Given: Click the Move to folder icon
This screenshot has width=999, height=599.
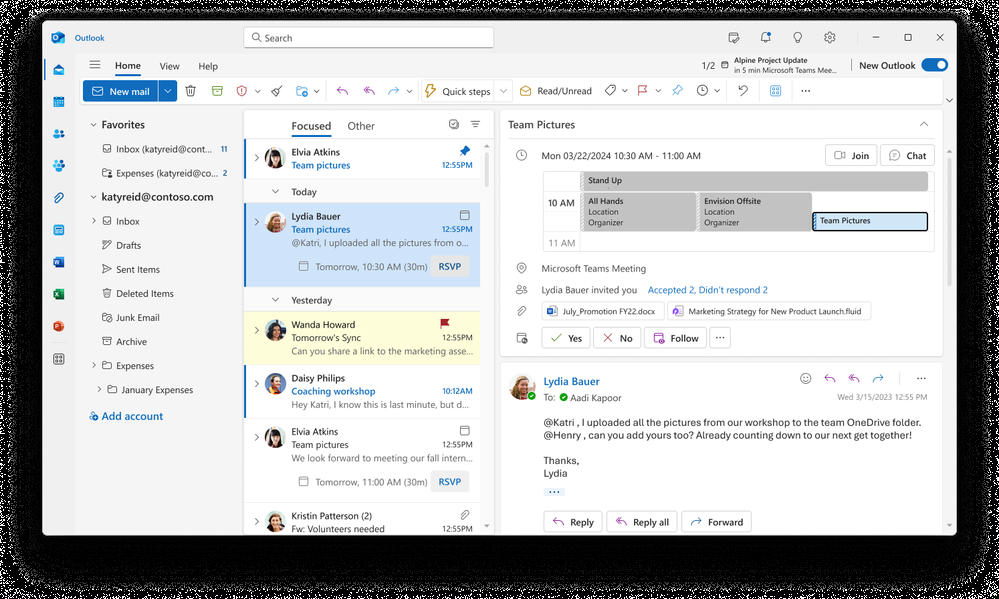Looking at the screenshot, I should pyautogui.click(x=302, y=91).
